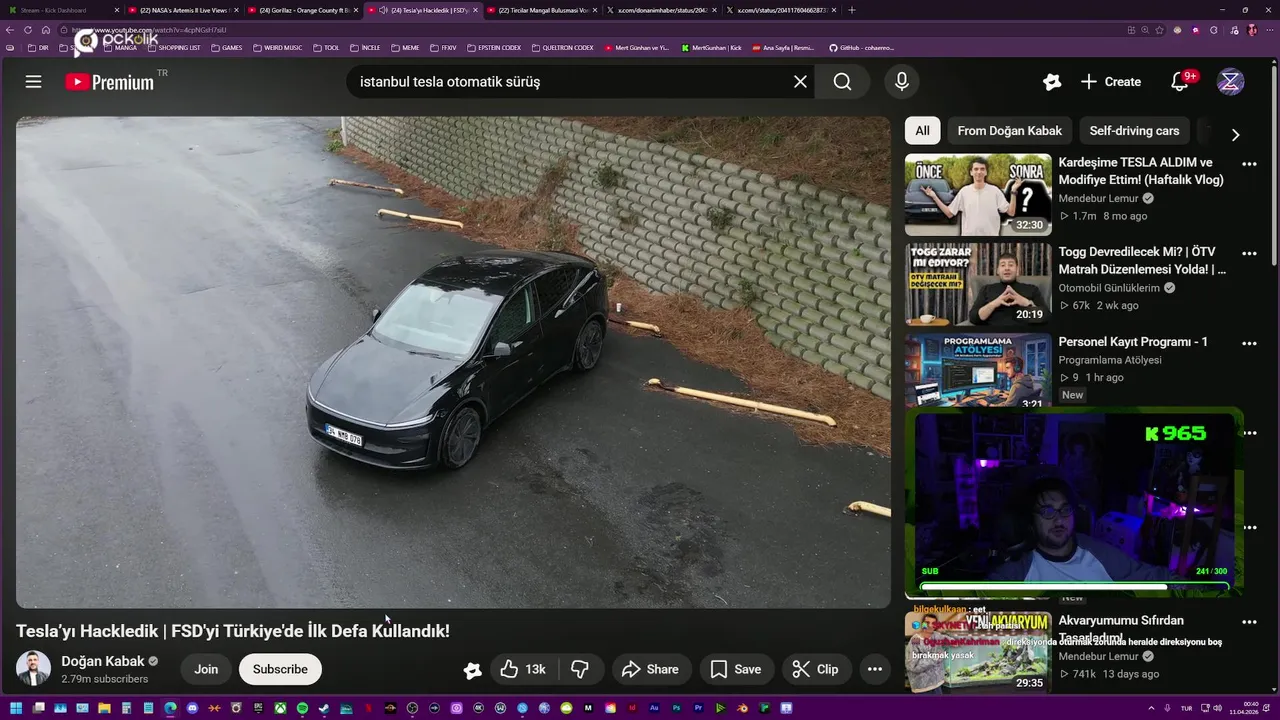Open Premiere Pro from the taskbar
1280x720 pixels.
[x=698, y=708]
